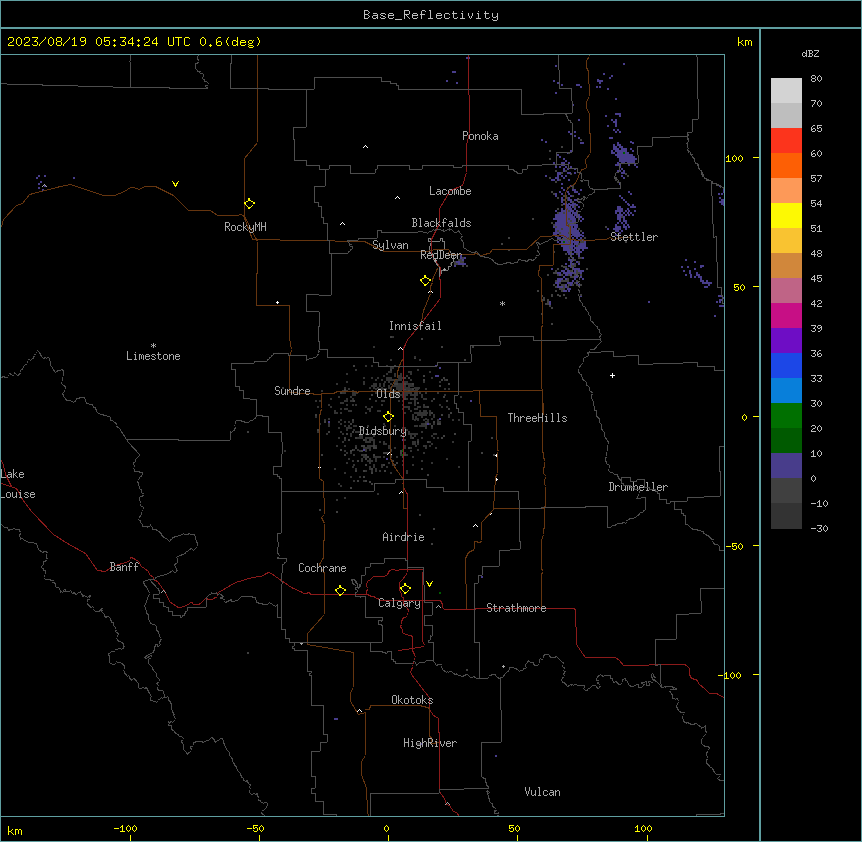Click the Limestone label
This screenshot has height=842, width=862.
point(153,356)
